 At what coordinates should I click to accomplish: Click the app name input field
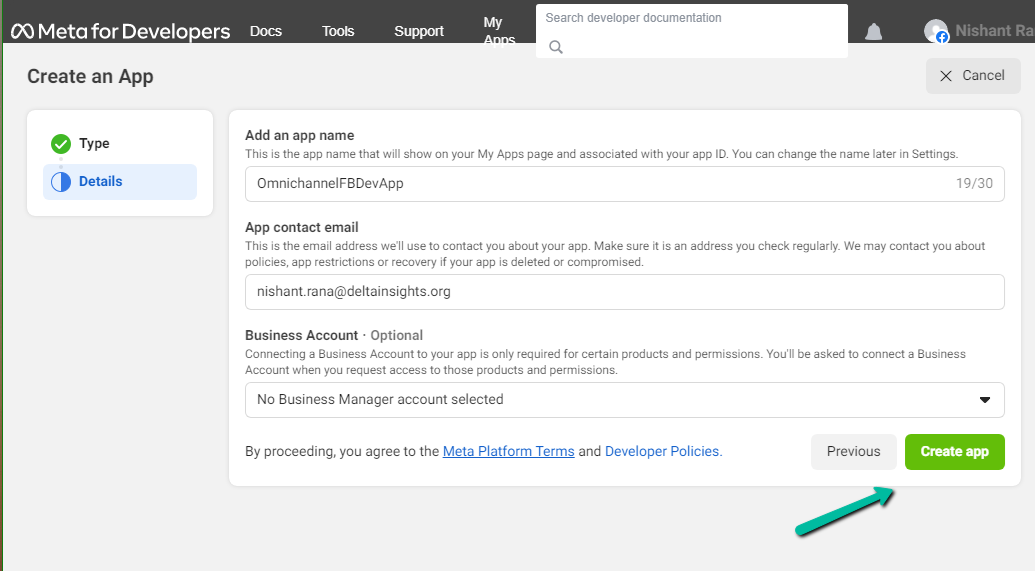(x=600, y=184)
